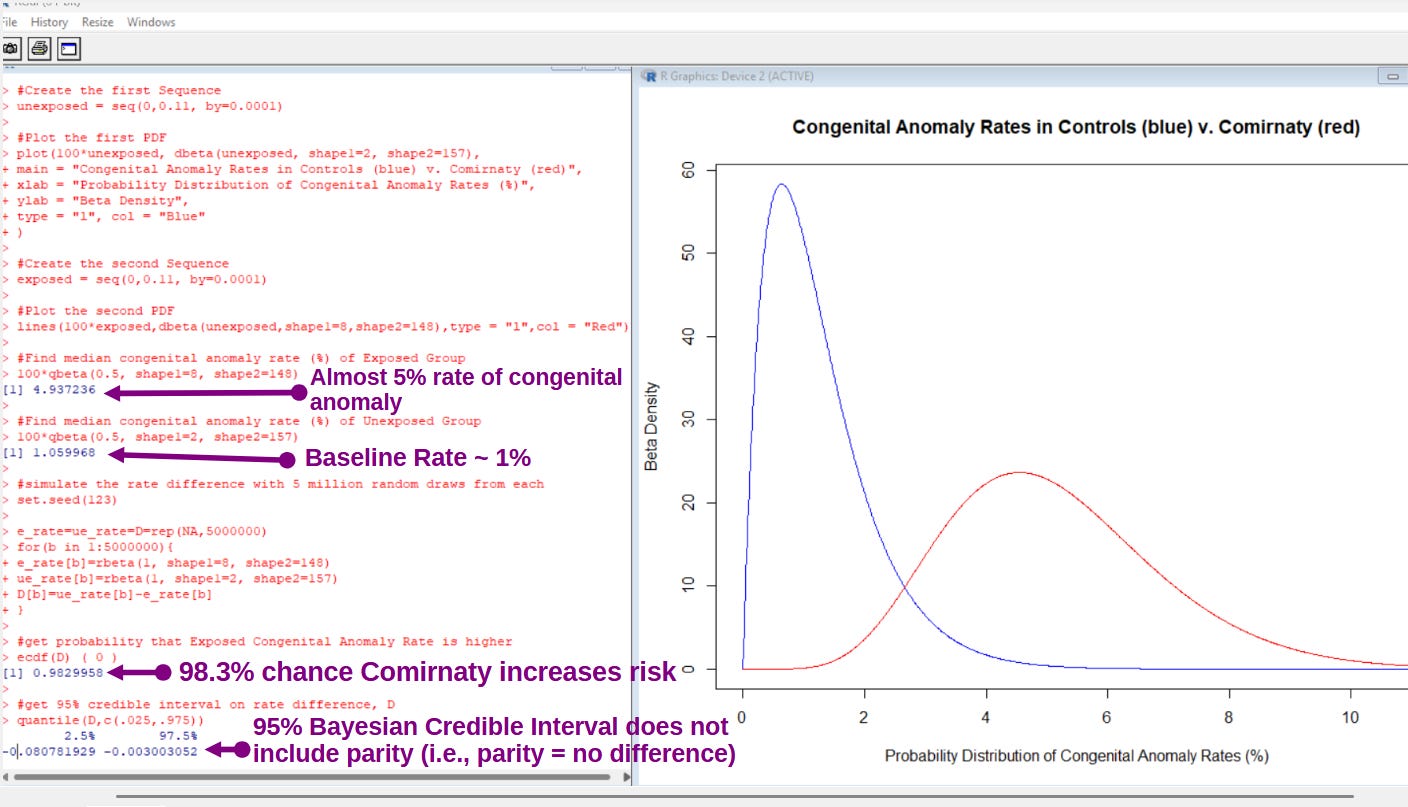Click the 'lines(100*exposed,dbeta(...' command line
Screen dimensions: 1408x807
pos(323,326)
